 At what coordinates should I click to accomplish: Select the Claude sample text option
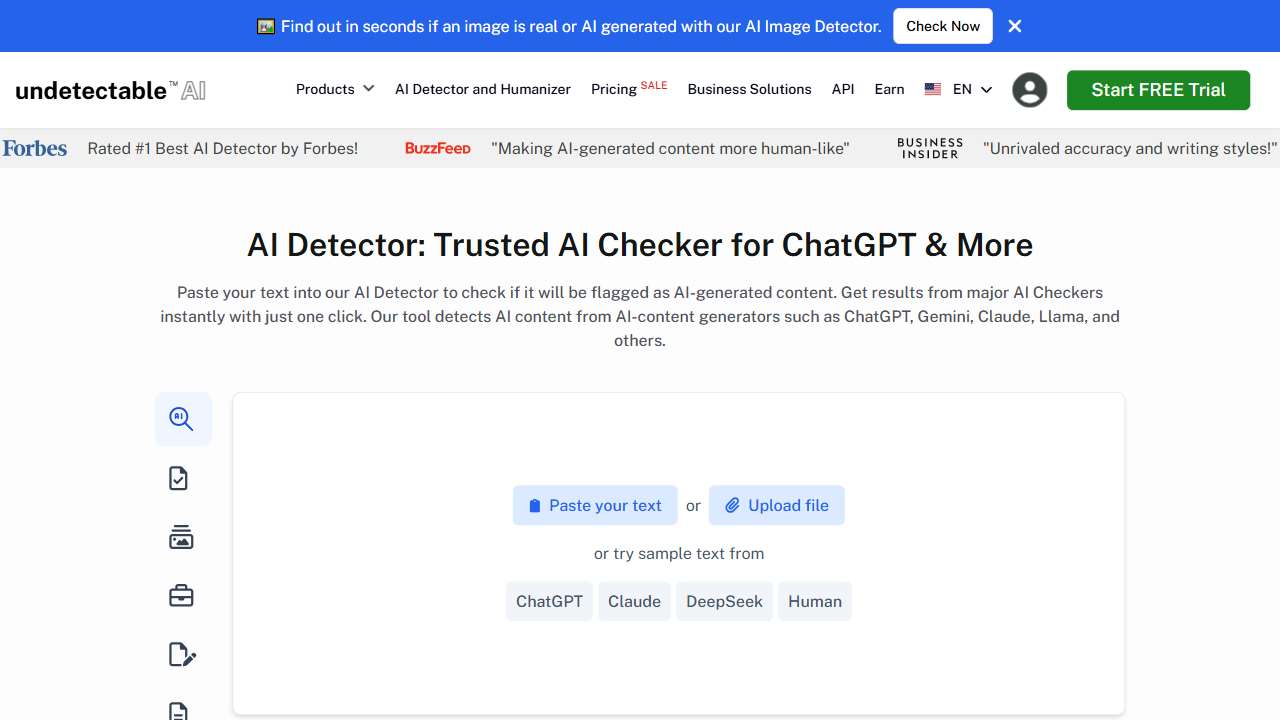tap(634, 601)
